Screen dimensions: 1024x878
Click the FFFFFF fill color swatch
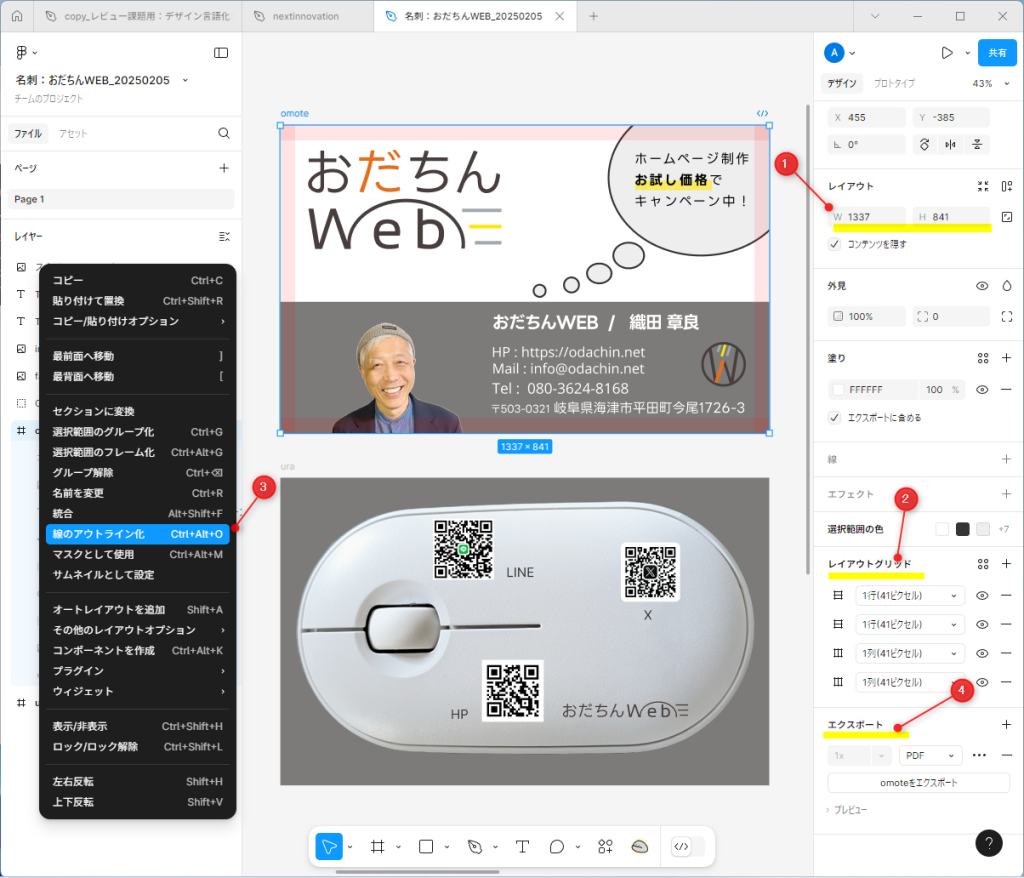click(x=838, y=389)
